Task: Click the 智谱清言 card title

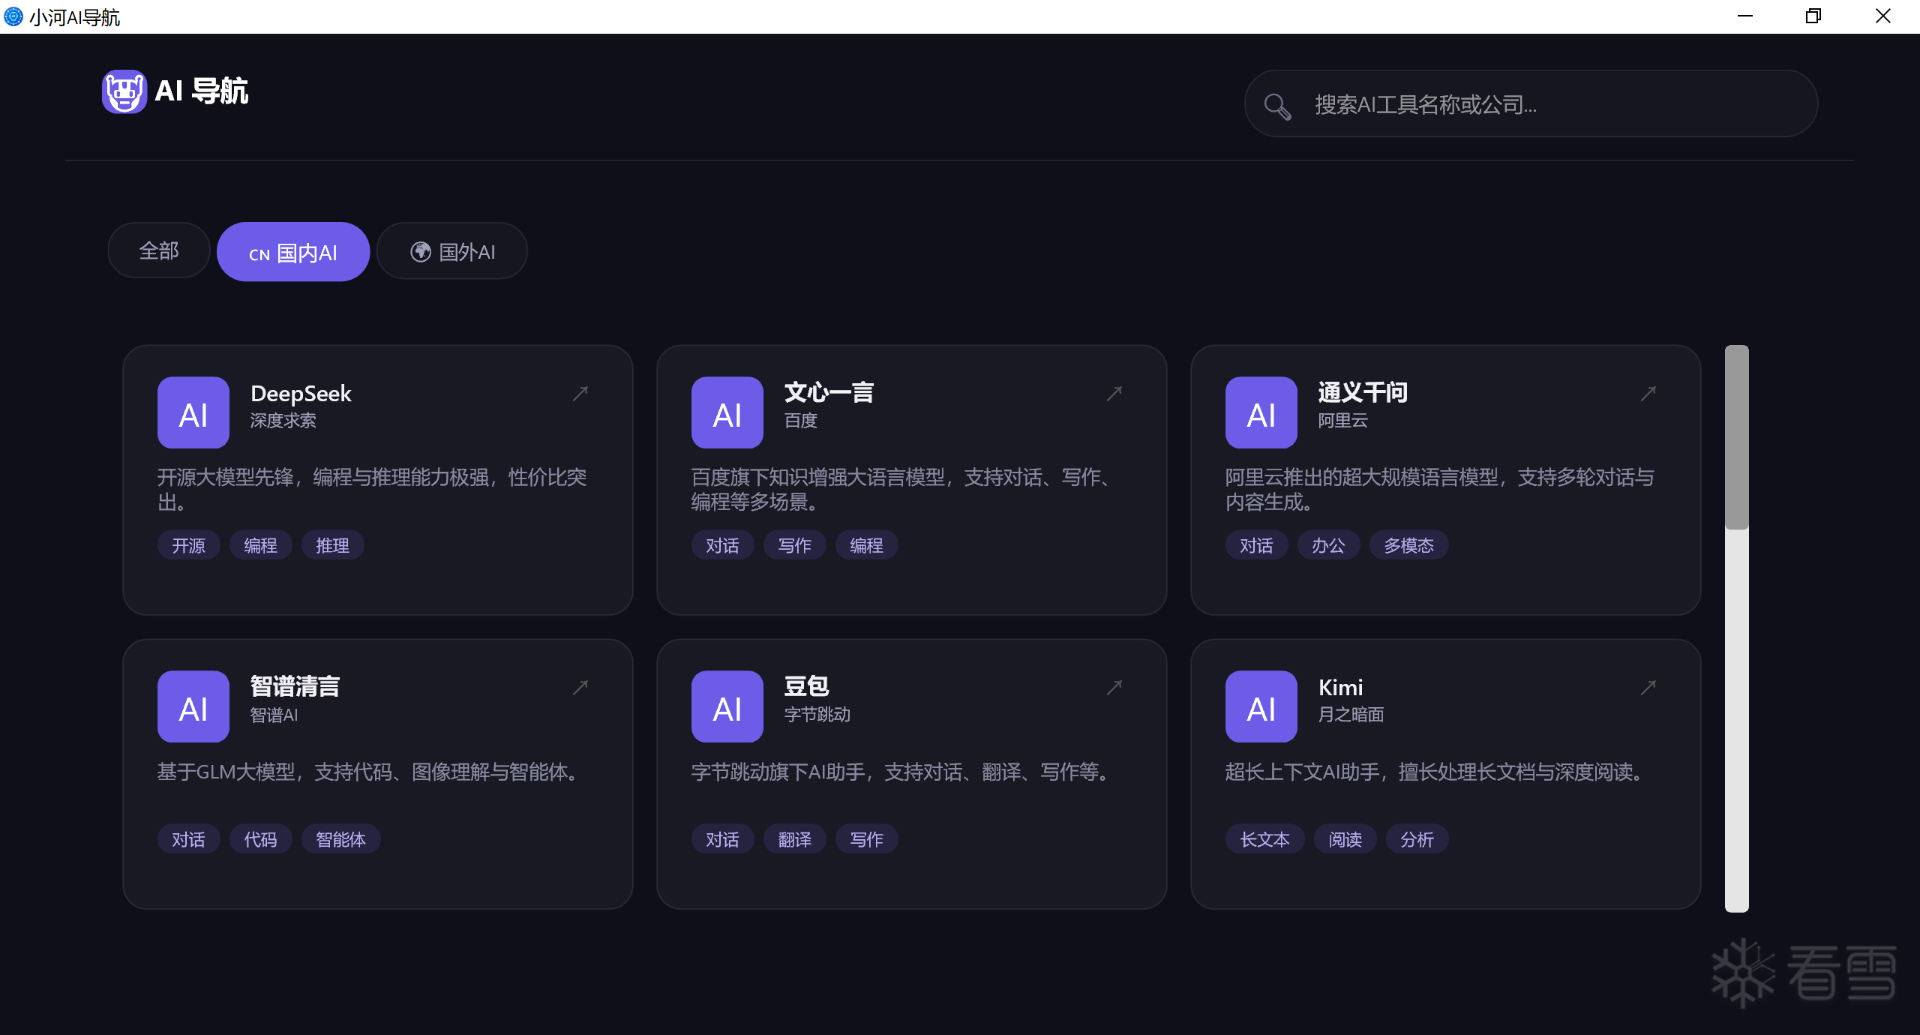Action: point(295,687)
